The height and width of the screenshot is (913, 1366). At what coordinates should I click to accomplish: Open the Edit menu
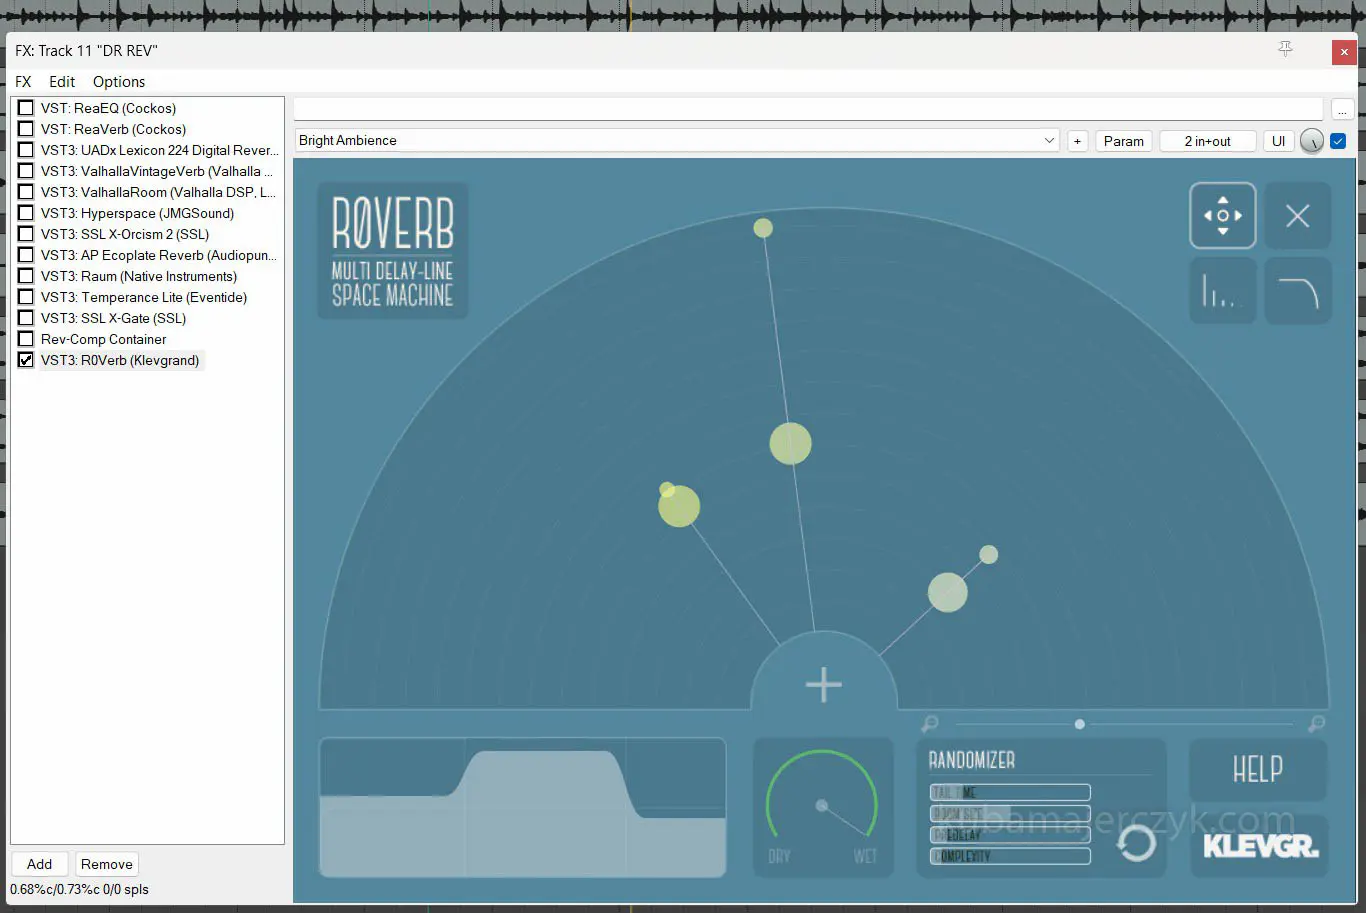tap(62, 82)
